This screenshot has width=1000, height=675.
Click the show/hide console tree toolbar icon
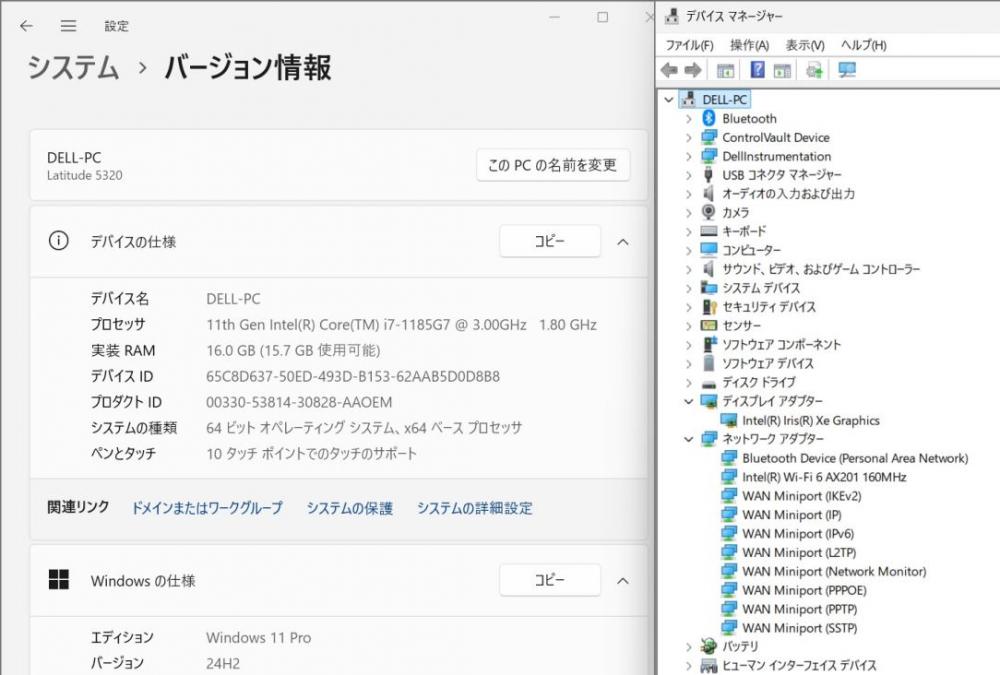coord(725,70)
